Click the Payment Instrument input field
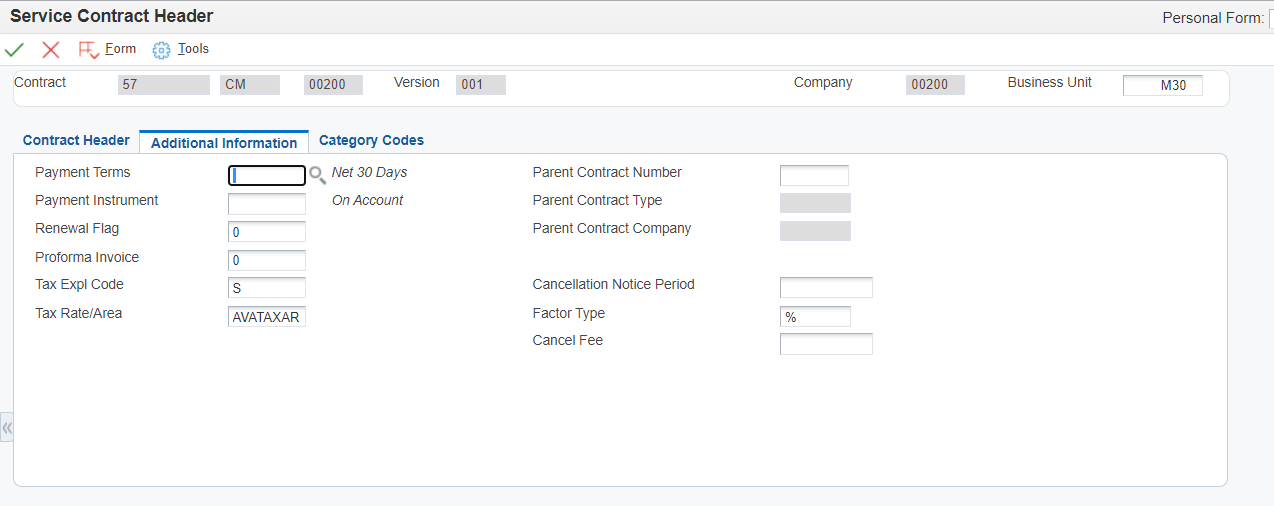Viewport: 1274px width, 506px height. (x=267, y=204)
